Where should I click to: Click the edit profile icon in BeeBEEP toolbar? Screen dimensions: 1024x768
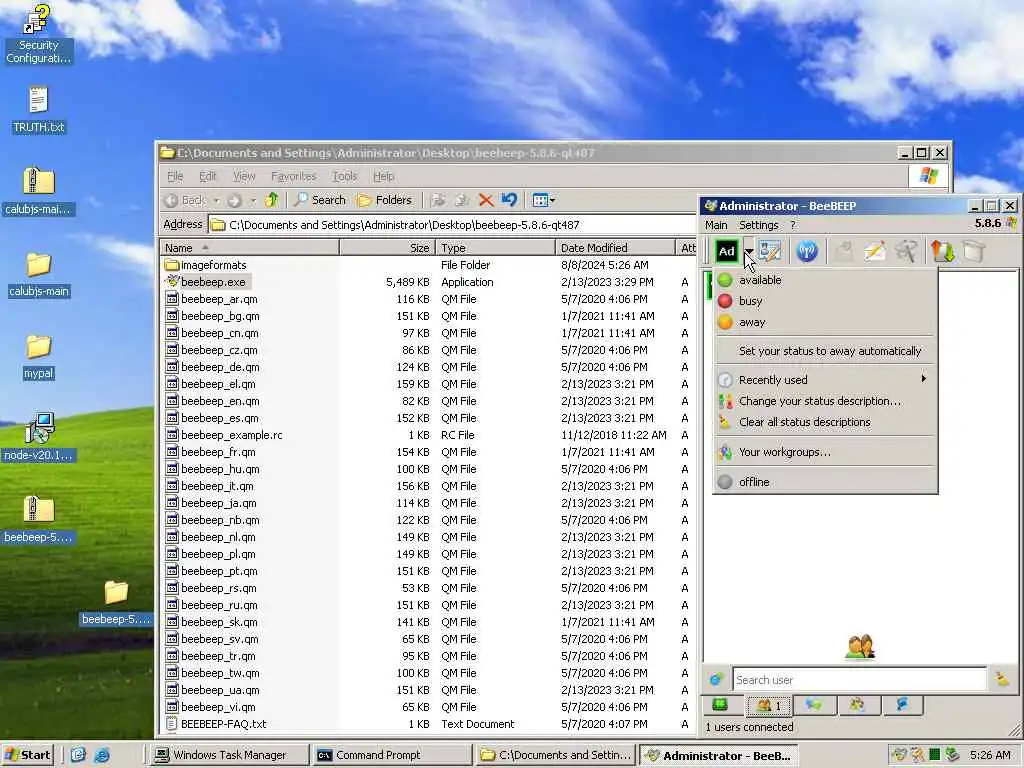point(769,251)
